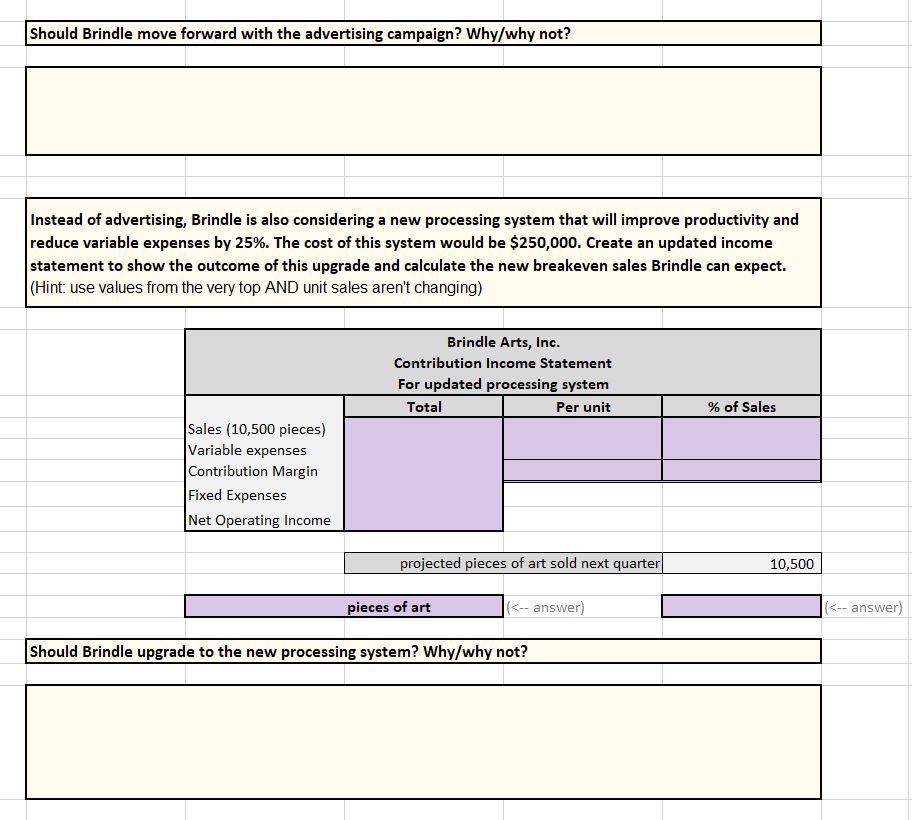The height and width of the screenshot is (820, 912).
Task: Select the Per unit cell for Variable expenses
Action: [582, 450]
